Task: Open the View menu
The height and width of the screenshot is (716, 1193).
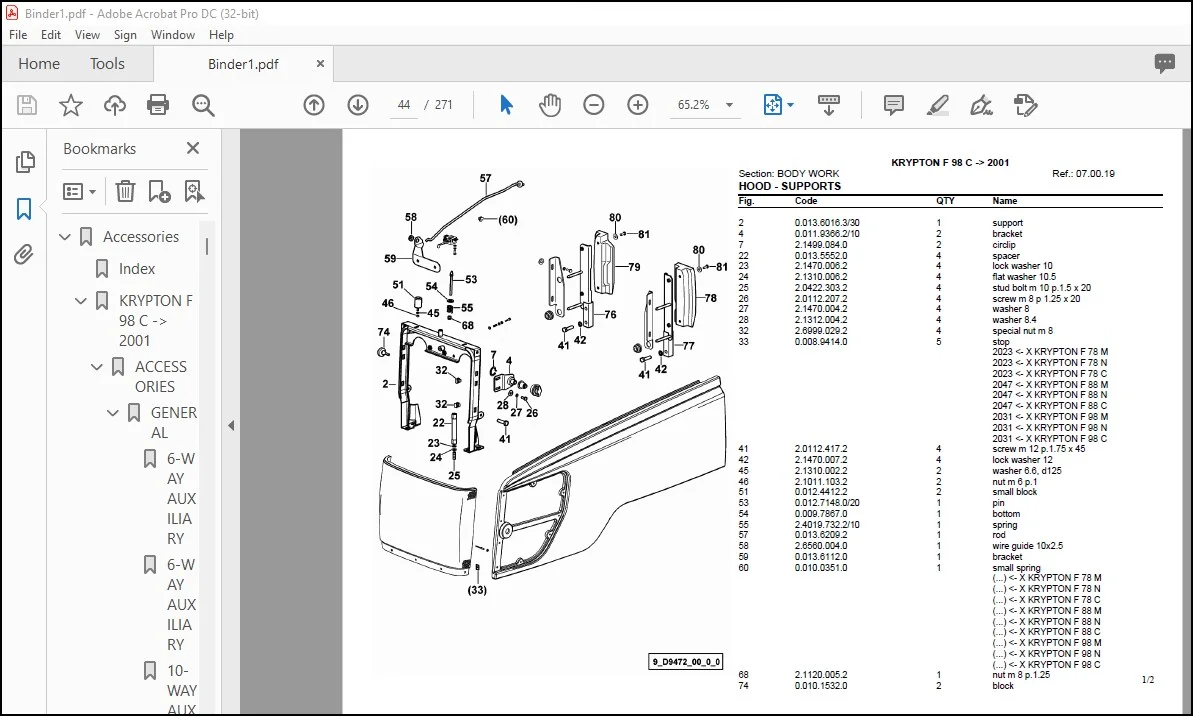Action: pos(87,35)
